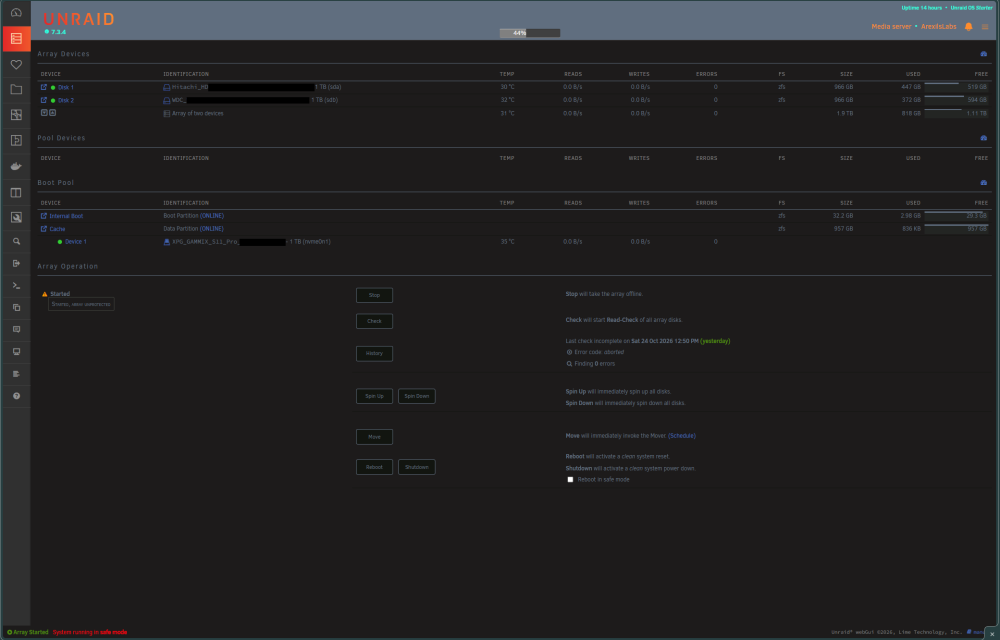Image resolution: width=1000 pixels, height=640 pixels.
Task: Open the mover Schedule link
Action: click(682, 436)
